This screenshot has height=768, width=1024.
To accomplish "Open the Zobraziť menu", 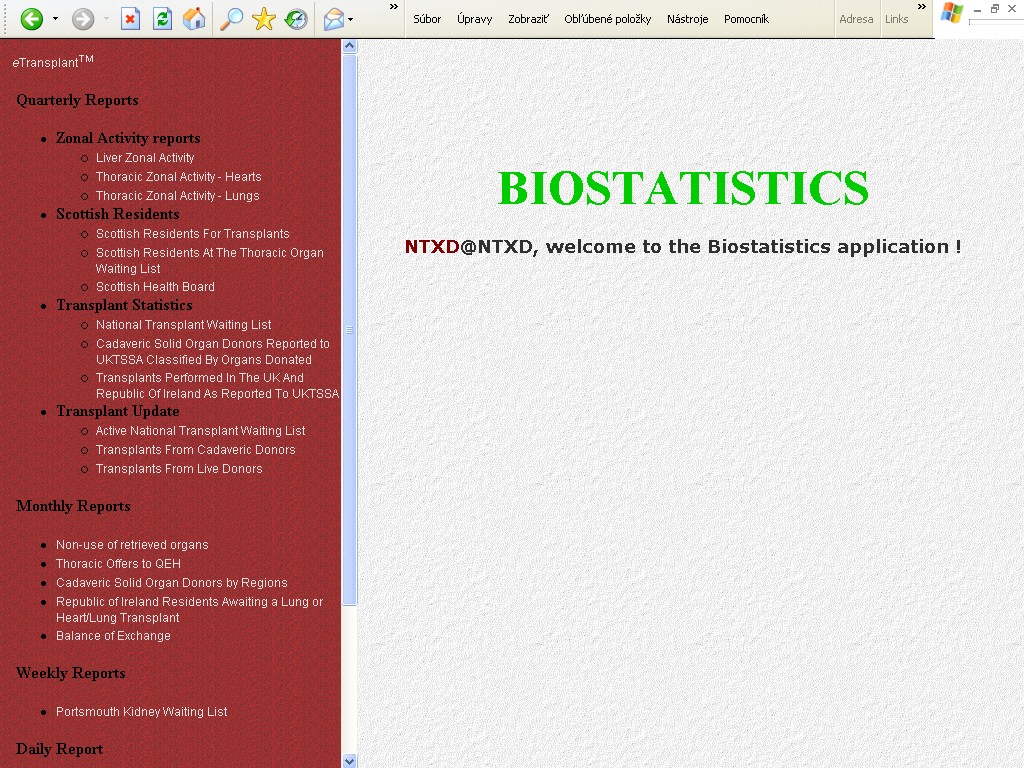I will [x=528, y=19].
